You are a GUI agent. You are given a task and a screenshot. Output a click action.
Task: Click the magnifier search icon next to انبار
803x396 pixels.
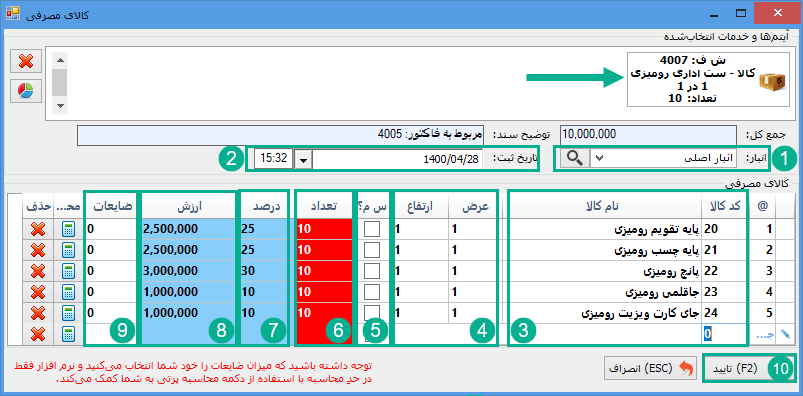point(575,158)
